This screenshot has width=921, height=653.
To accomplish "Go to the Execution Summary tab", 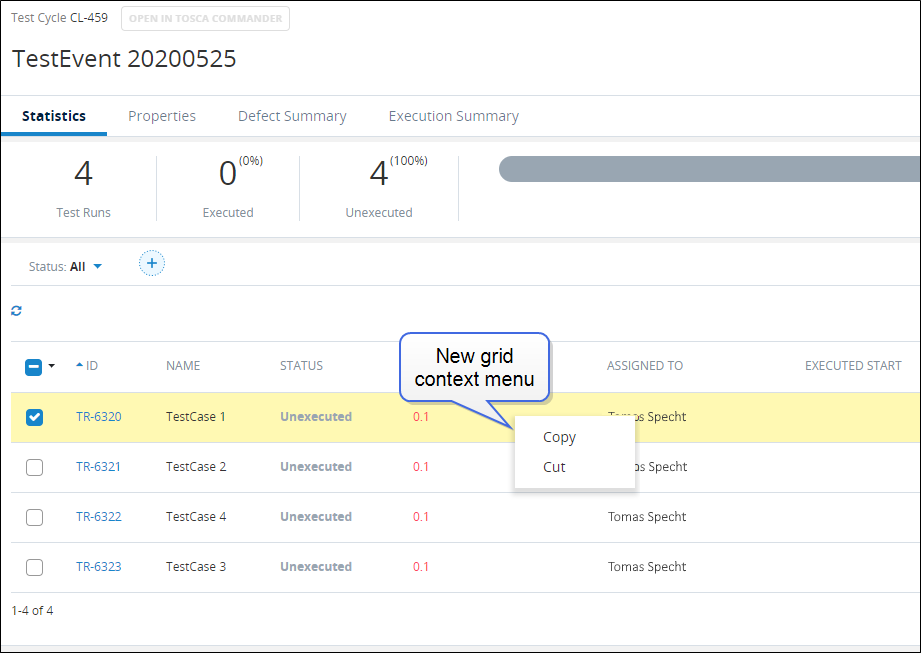I will click(453, 116).
